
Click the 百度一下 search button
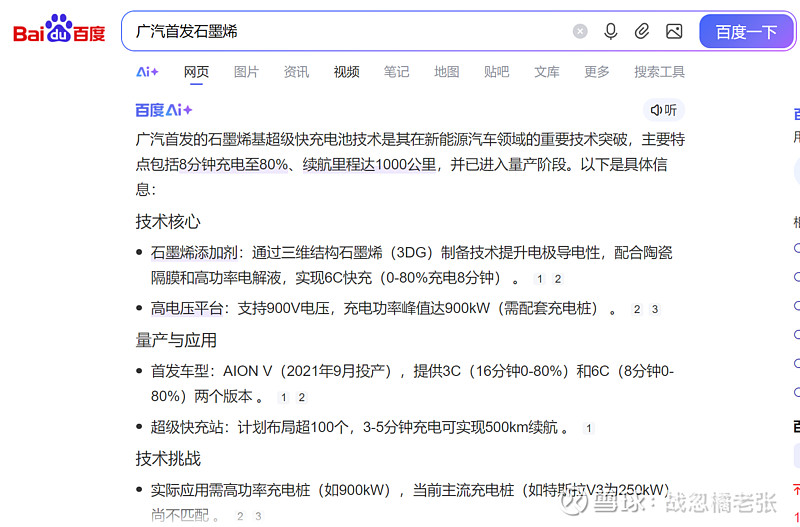746,32
